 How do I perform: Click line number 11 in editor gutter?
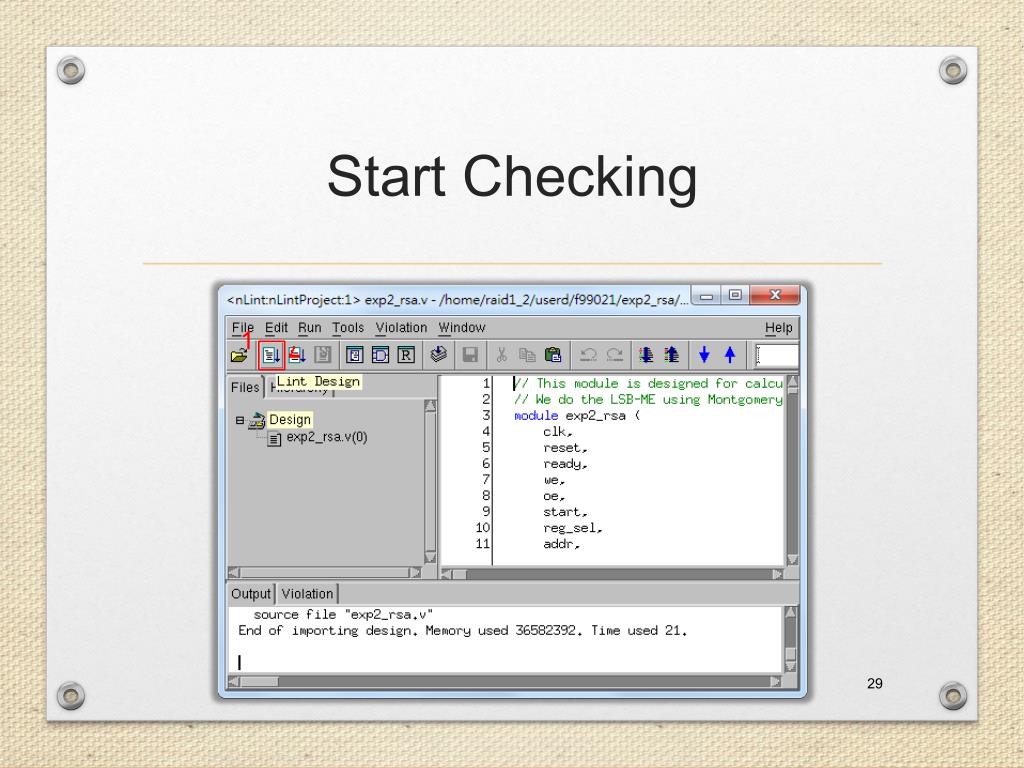point(483,544)
